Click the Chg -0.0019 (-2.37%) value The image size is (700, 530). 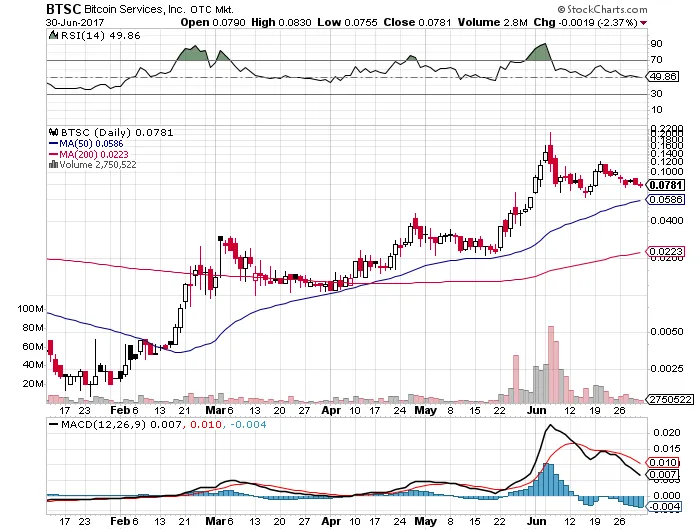click(x=585, y=22)
